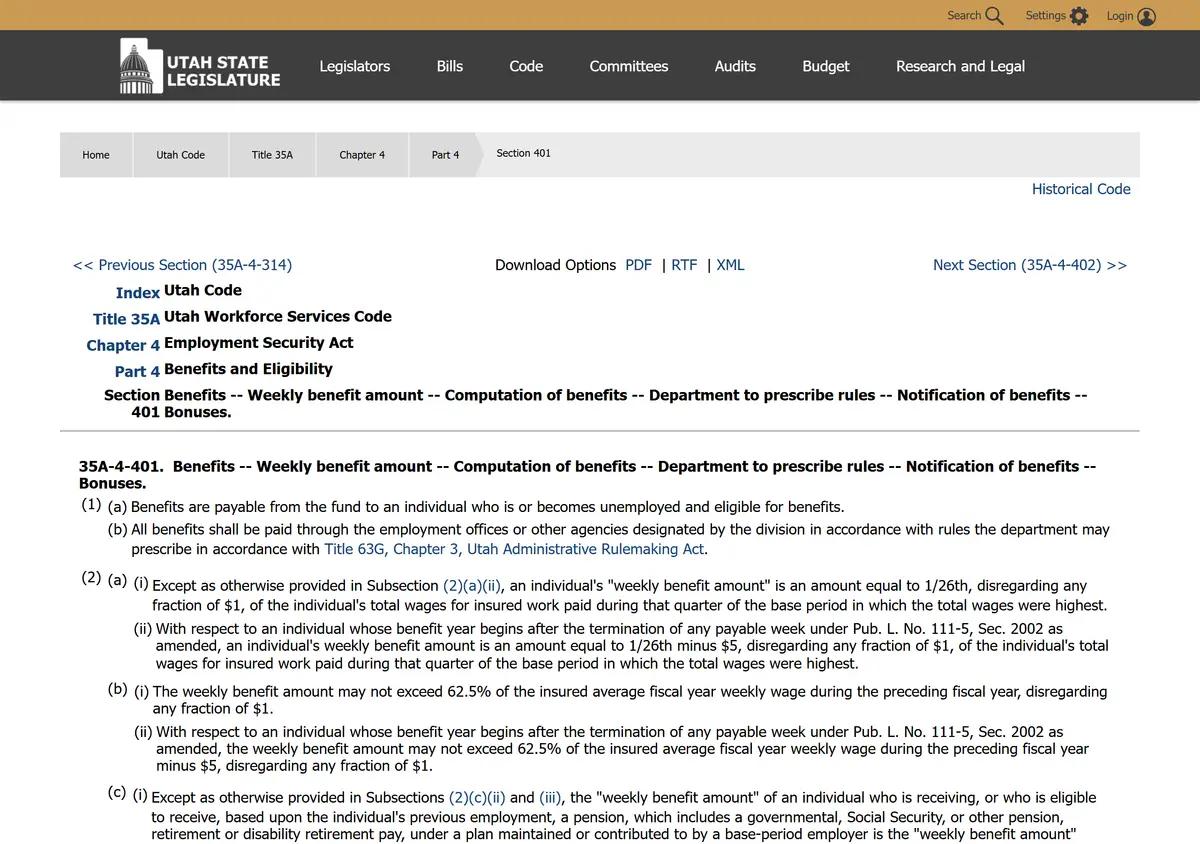Screen dimensions: 1200x844
Task: Open the Part 4 index link
Action: [137, 371]
